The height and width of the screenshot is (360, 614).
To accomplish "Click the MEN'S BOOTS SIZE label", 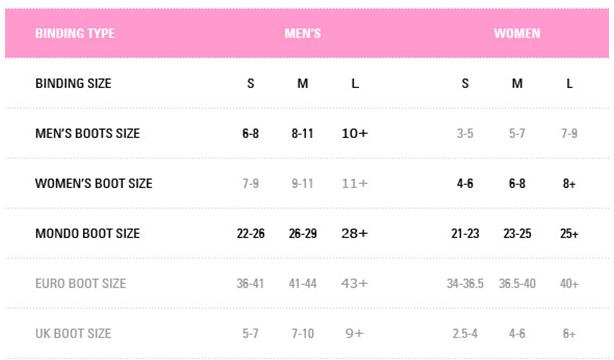I will pos(87,134).
